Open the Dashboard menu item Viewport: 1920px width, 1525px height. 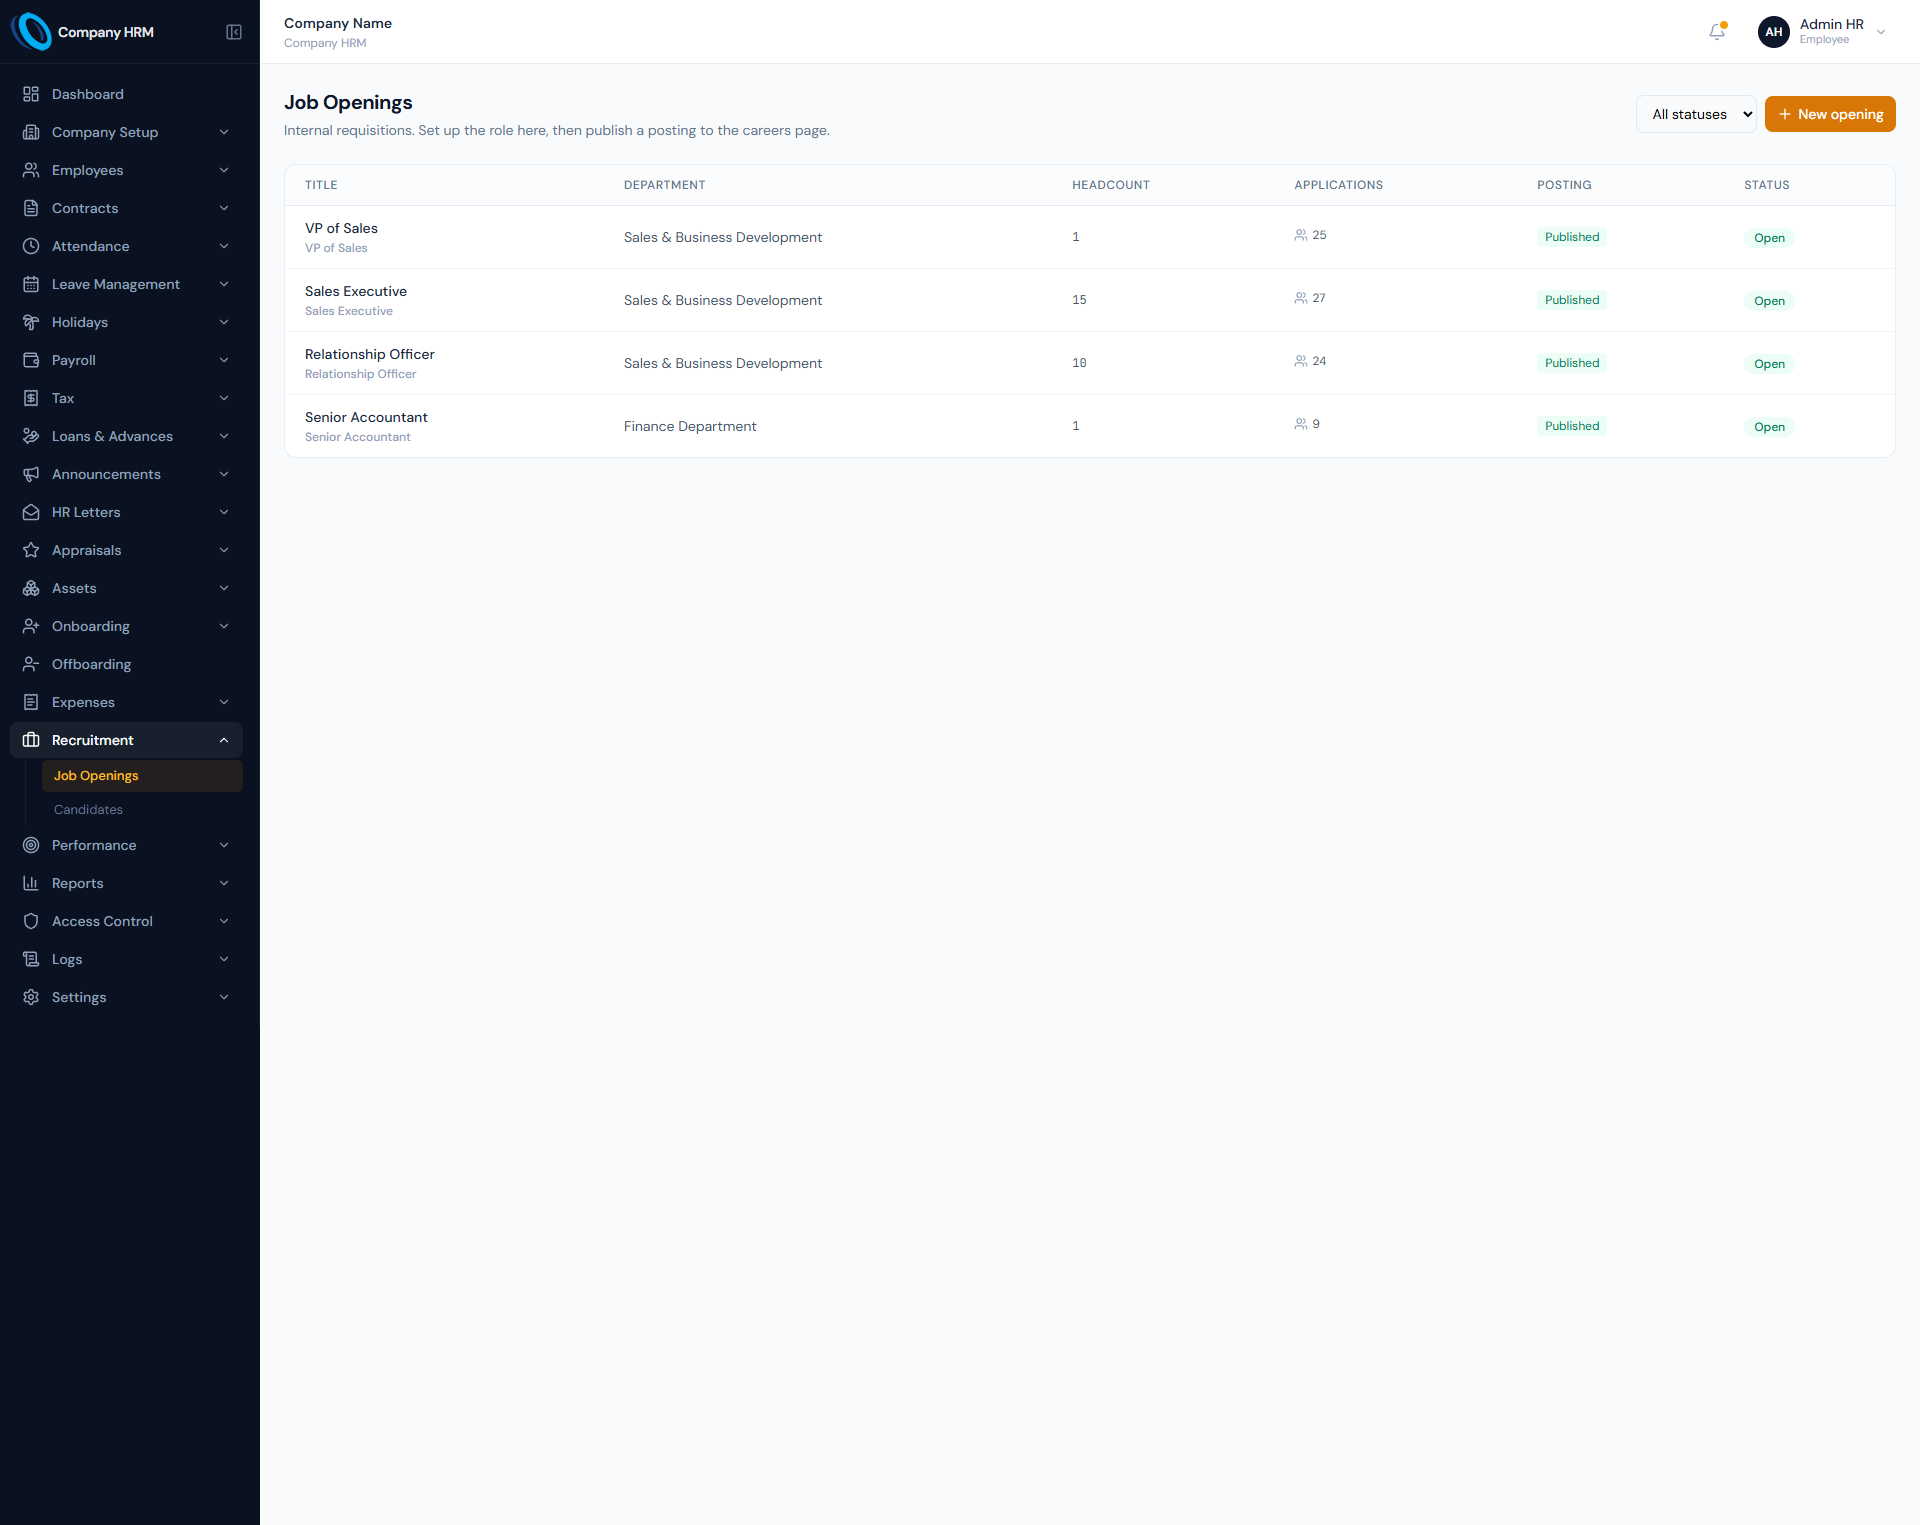click(126, 94)
